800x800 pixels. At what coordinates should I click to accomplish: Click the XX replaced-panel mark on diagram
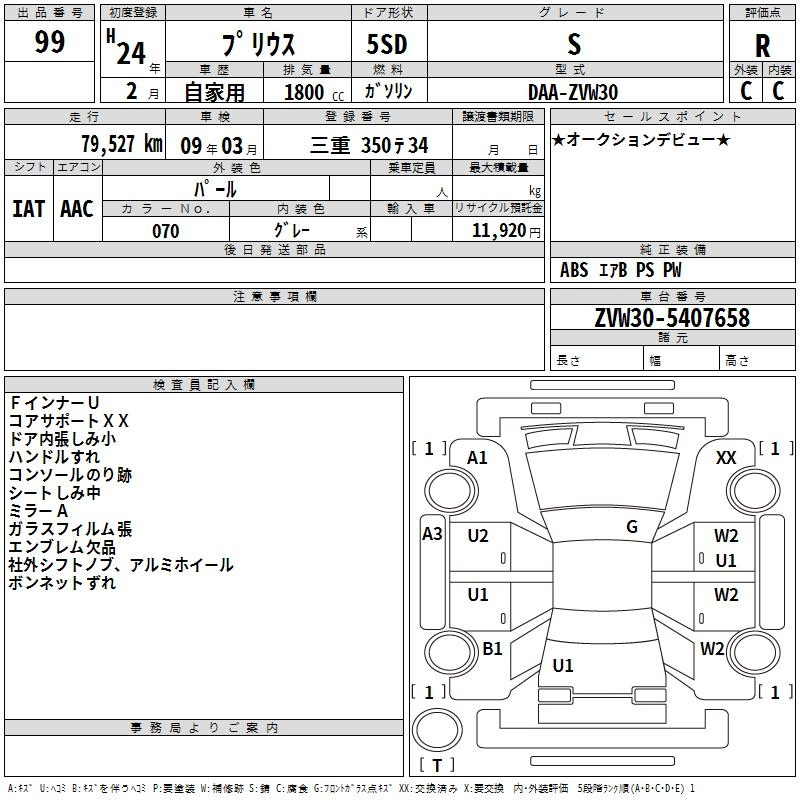point(726,458)
